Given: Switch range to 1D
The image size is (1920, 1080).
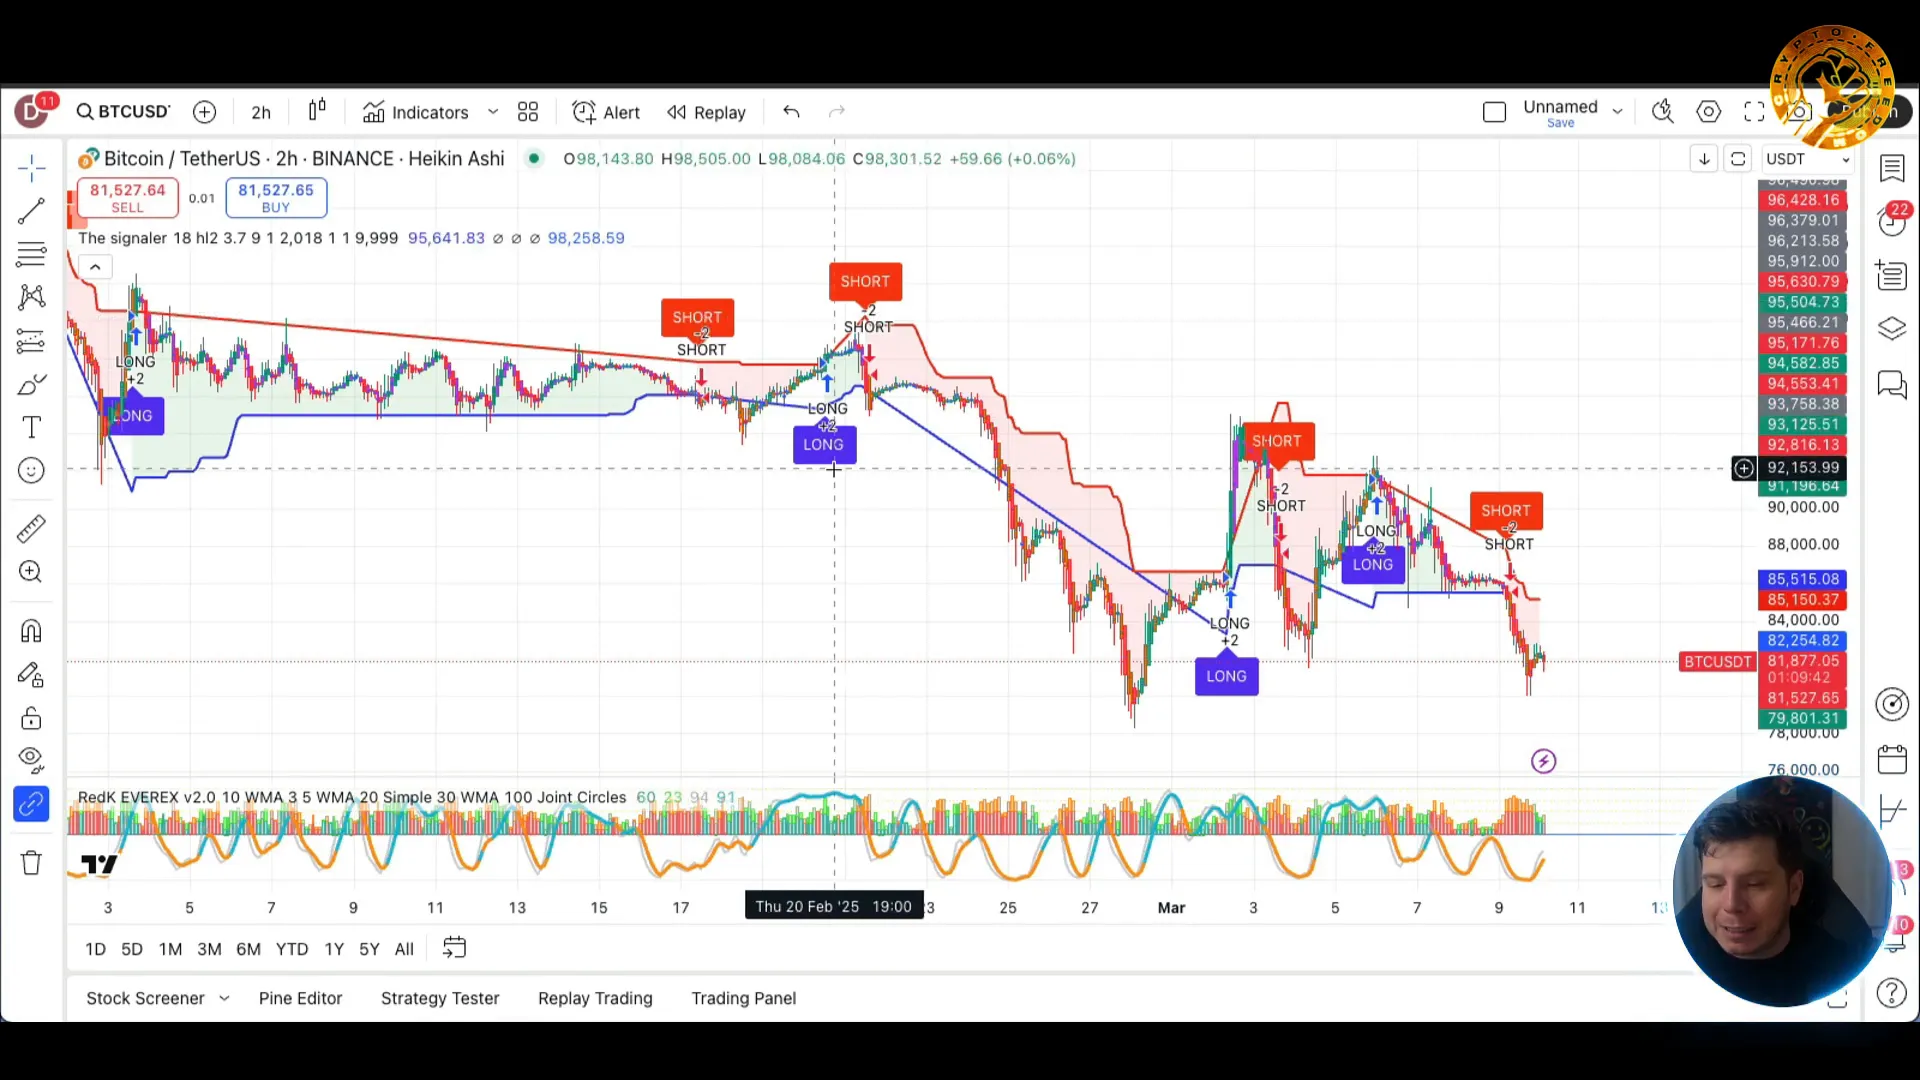Looking at the screenshot, I should pos(95,949).
